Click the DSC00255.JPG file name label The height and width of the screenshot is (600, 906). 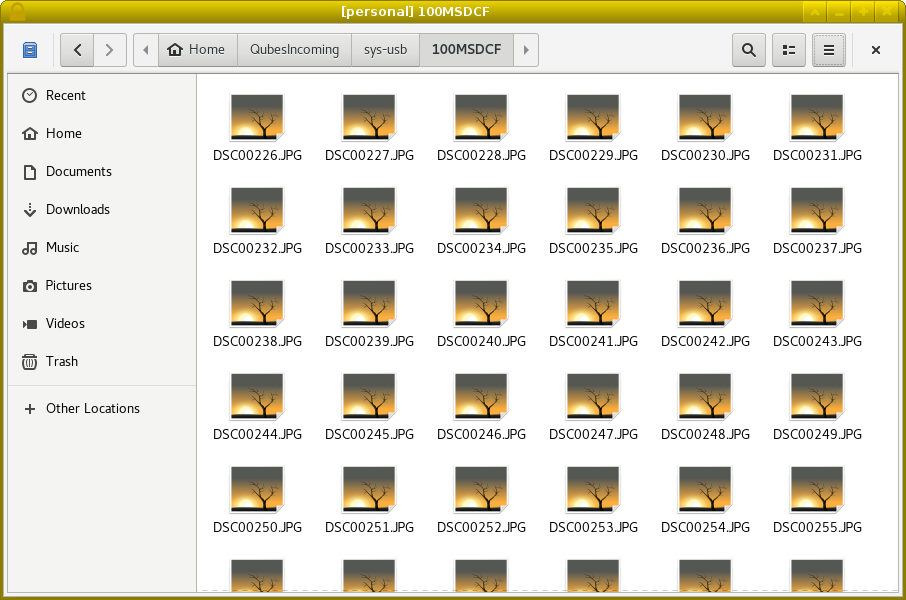(x=817, y=527)
